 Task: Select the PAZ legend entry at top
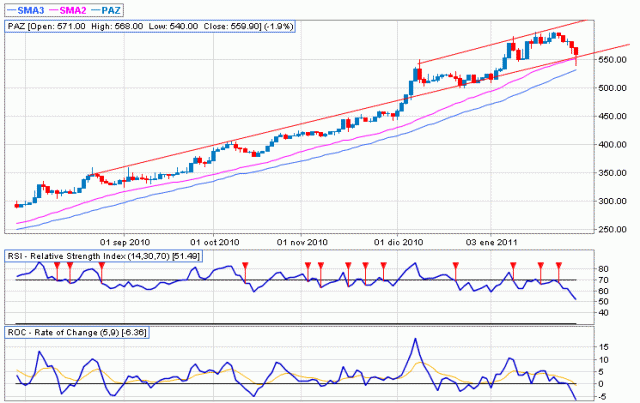(106, 10)
